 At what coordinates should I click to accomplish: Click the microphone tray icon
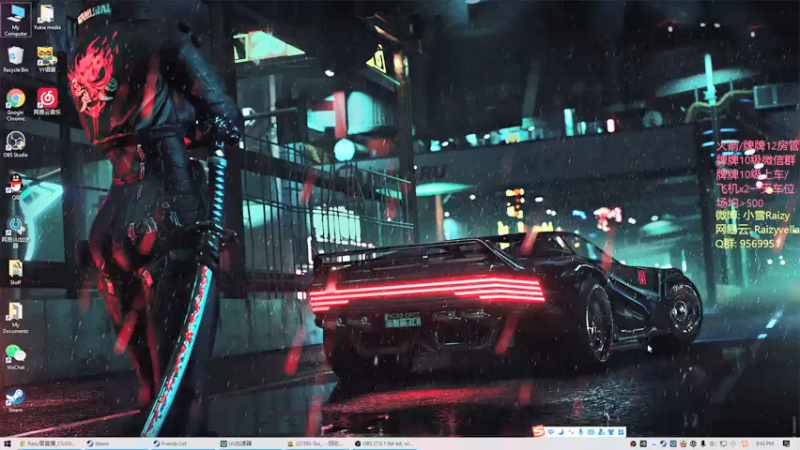pyautogui.click(x=703, y=444)
